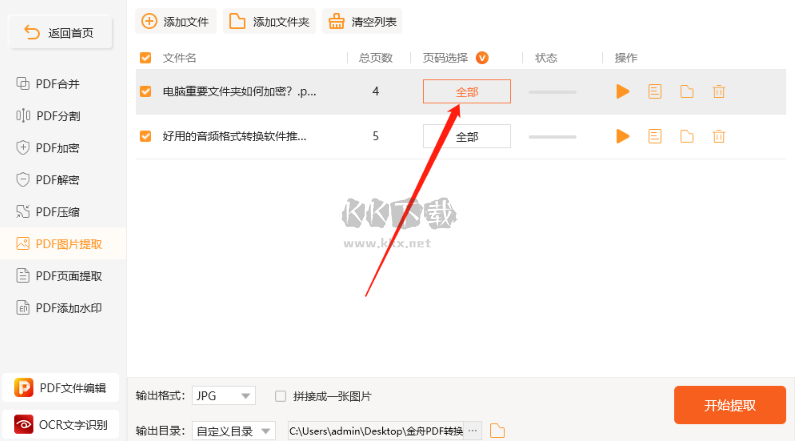The image size is (795, 441).
Task: Open output directory folder icon at bottom
Action: pyautogui.click(x=497, y=431)
